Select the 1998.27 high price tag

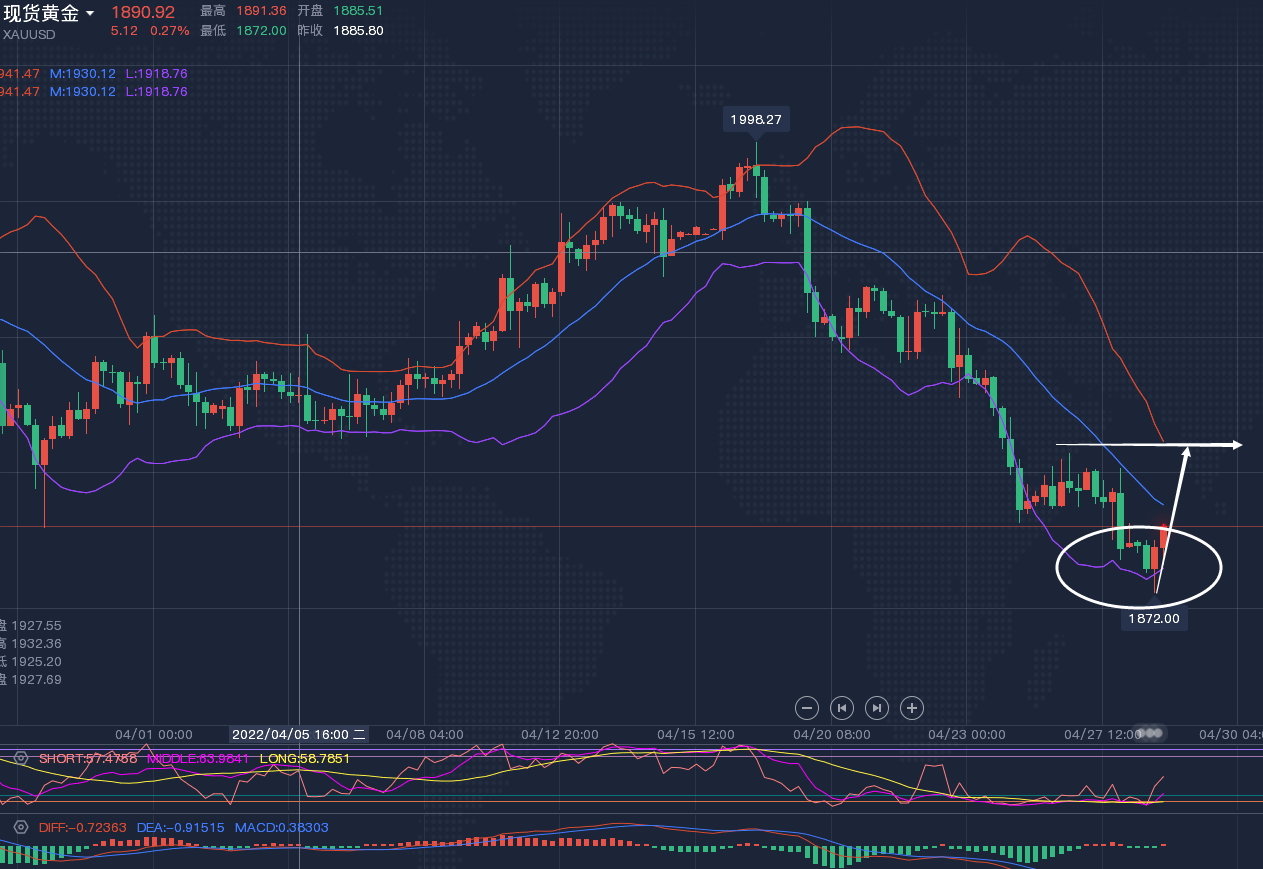click(x=755, y=119)
